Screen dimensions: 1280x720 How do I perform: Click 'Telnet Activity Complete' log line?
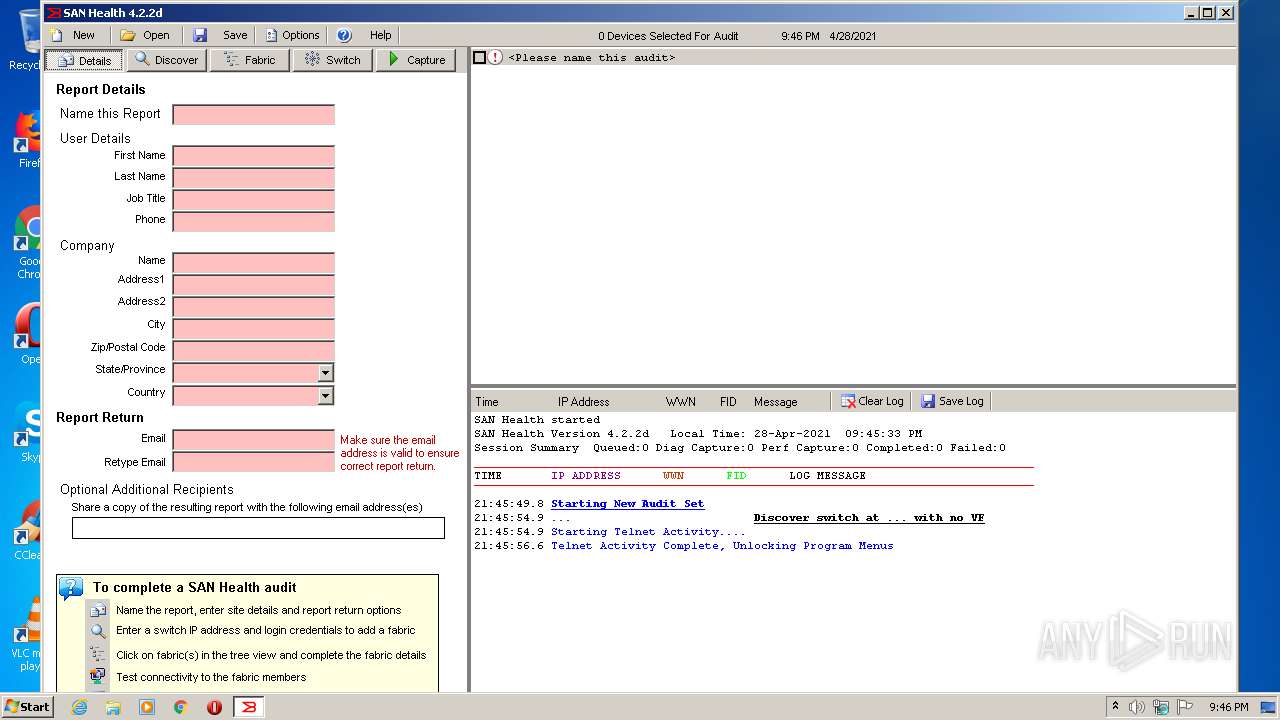722,546
